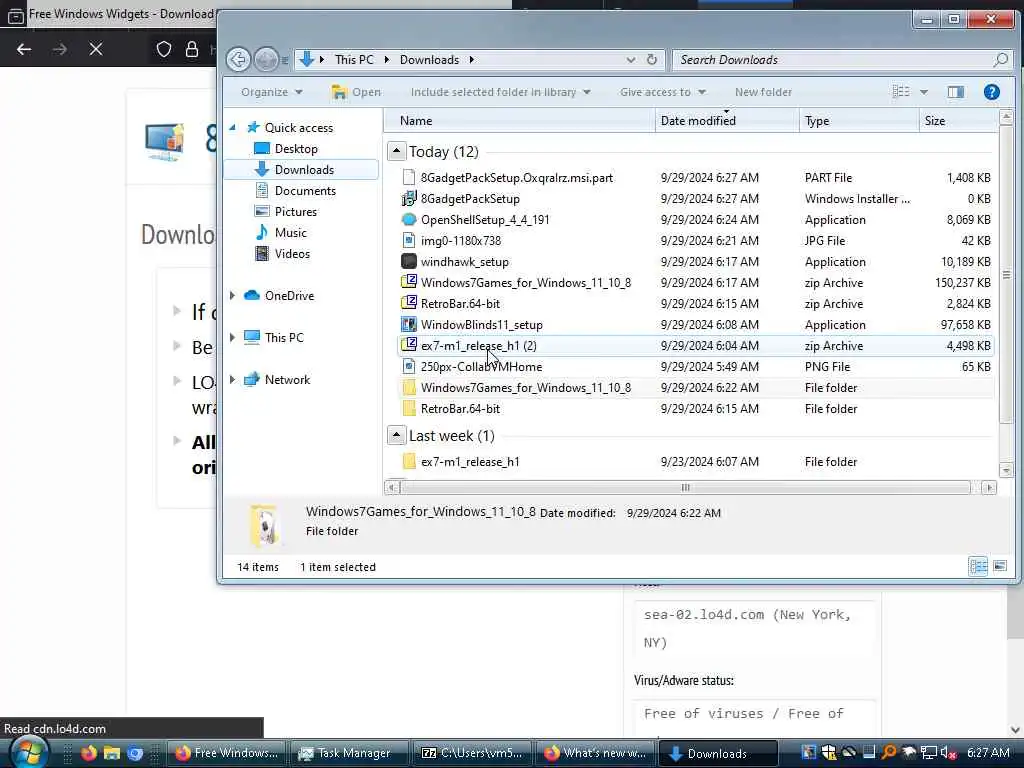This screenshot has width=1024, height=768.
Task: Toggle the preview pane button
Action: tap(955, 92)
